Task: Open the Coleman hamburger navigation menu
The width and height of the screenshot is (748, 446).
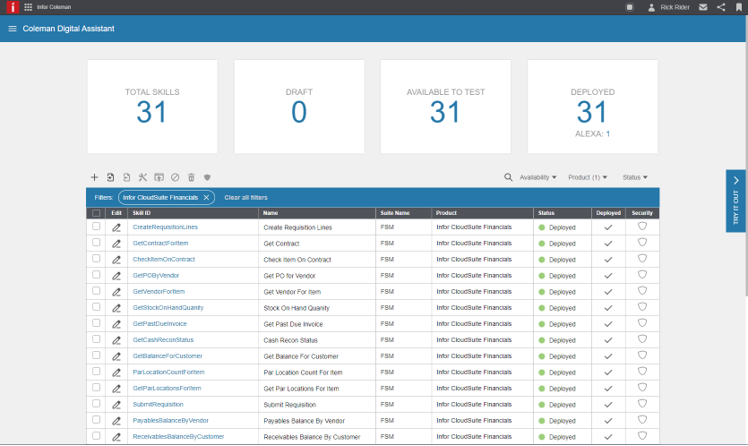Action: pos(12,29)
